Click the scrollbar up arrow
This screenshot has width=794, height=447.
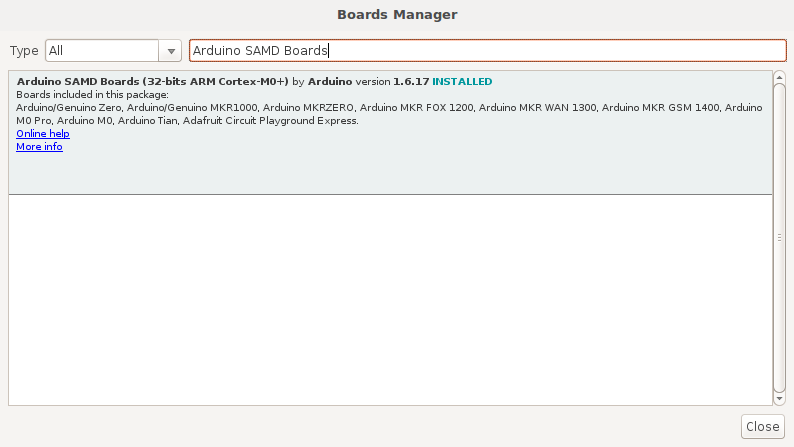[779, 77]
